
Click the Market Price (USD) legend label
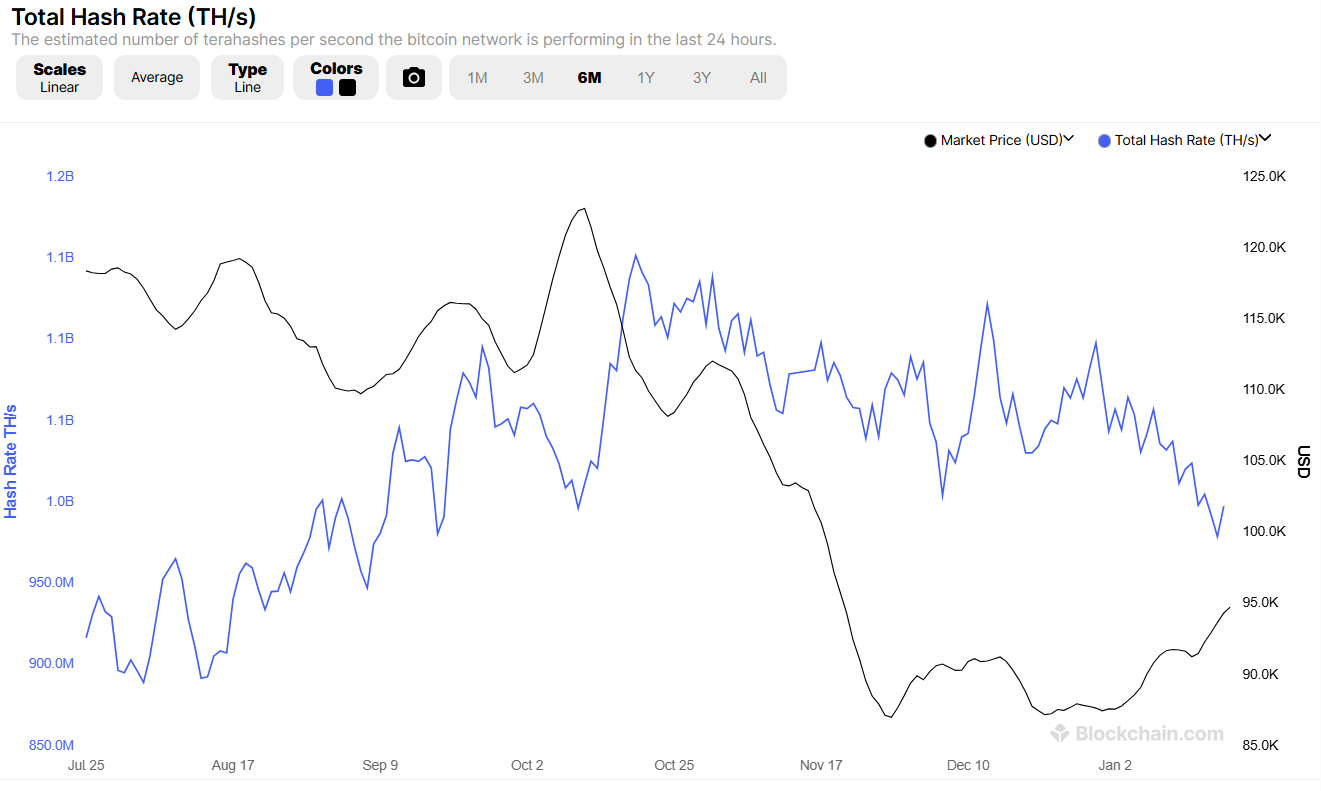coord(1001,141)
